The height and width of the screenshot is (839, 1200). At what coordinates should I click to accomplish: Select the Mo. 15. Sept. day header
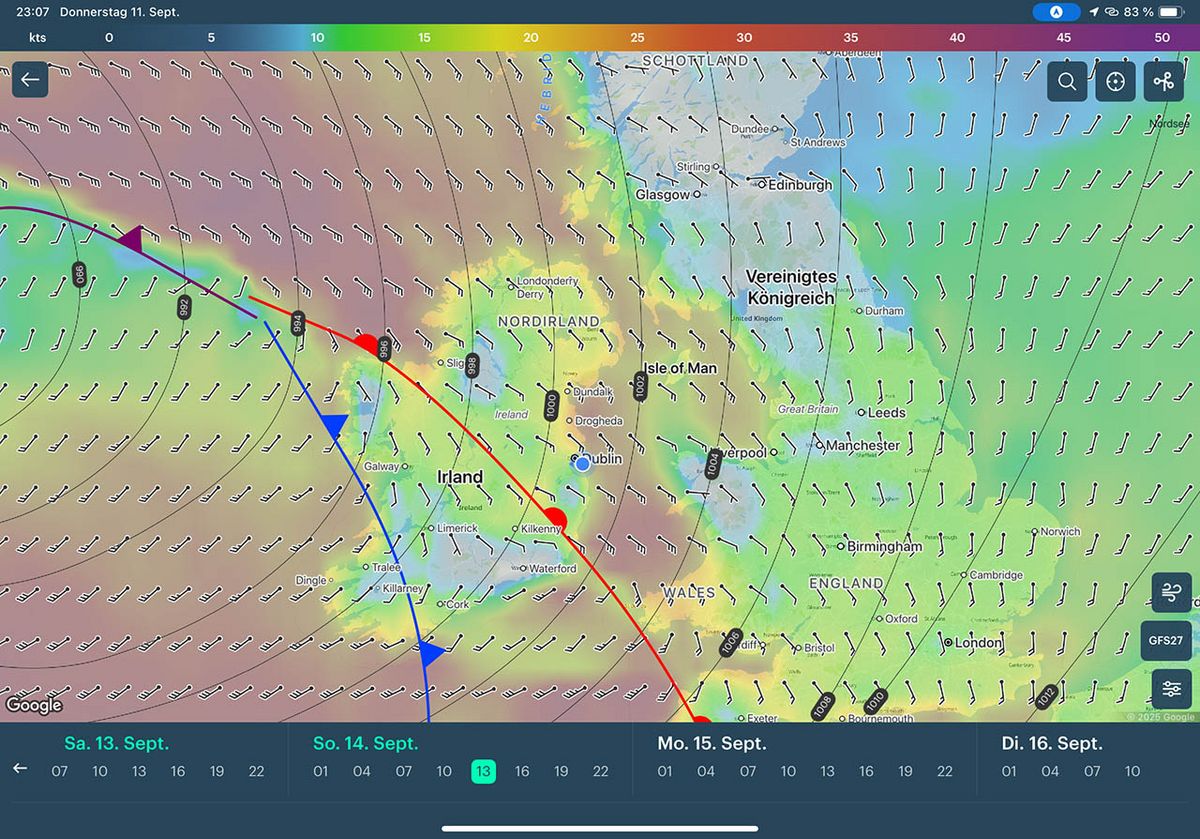coord(711,744)
